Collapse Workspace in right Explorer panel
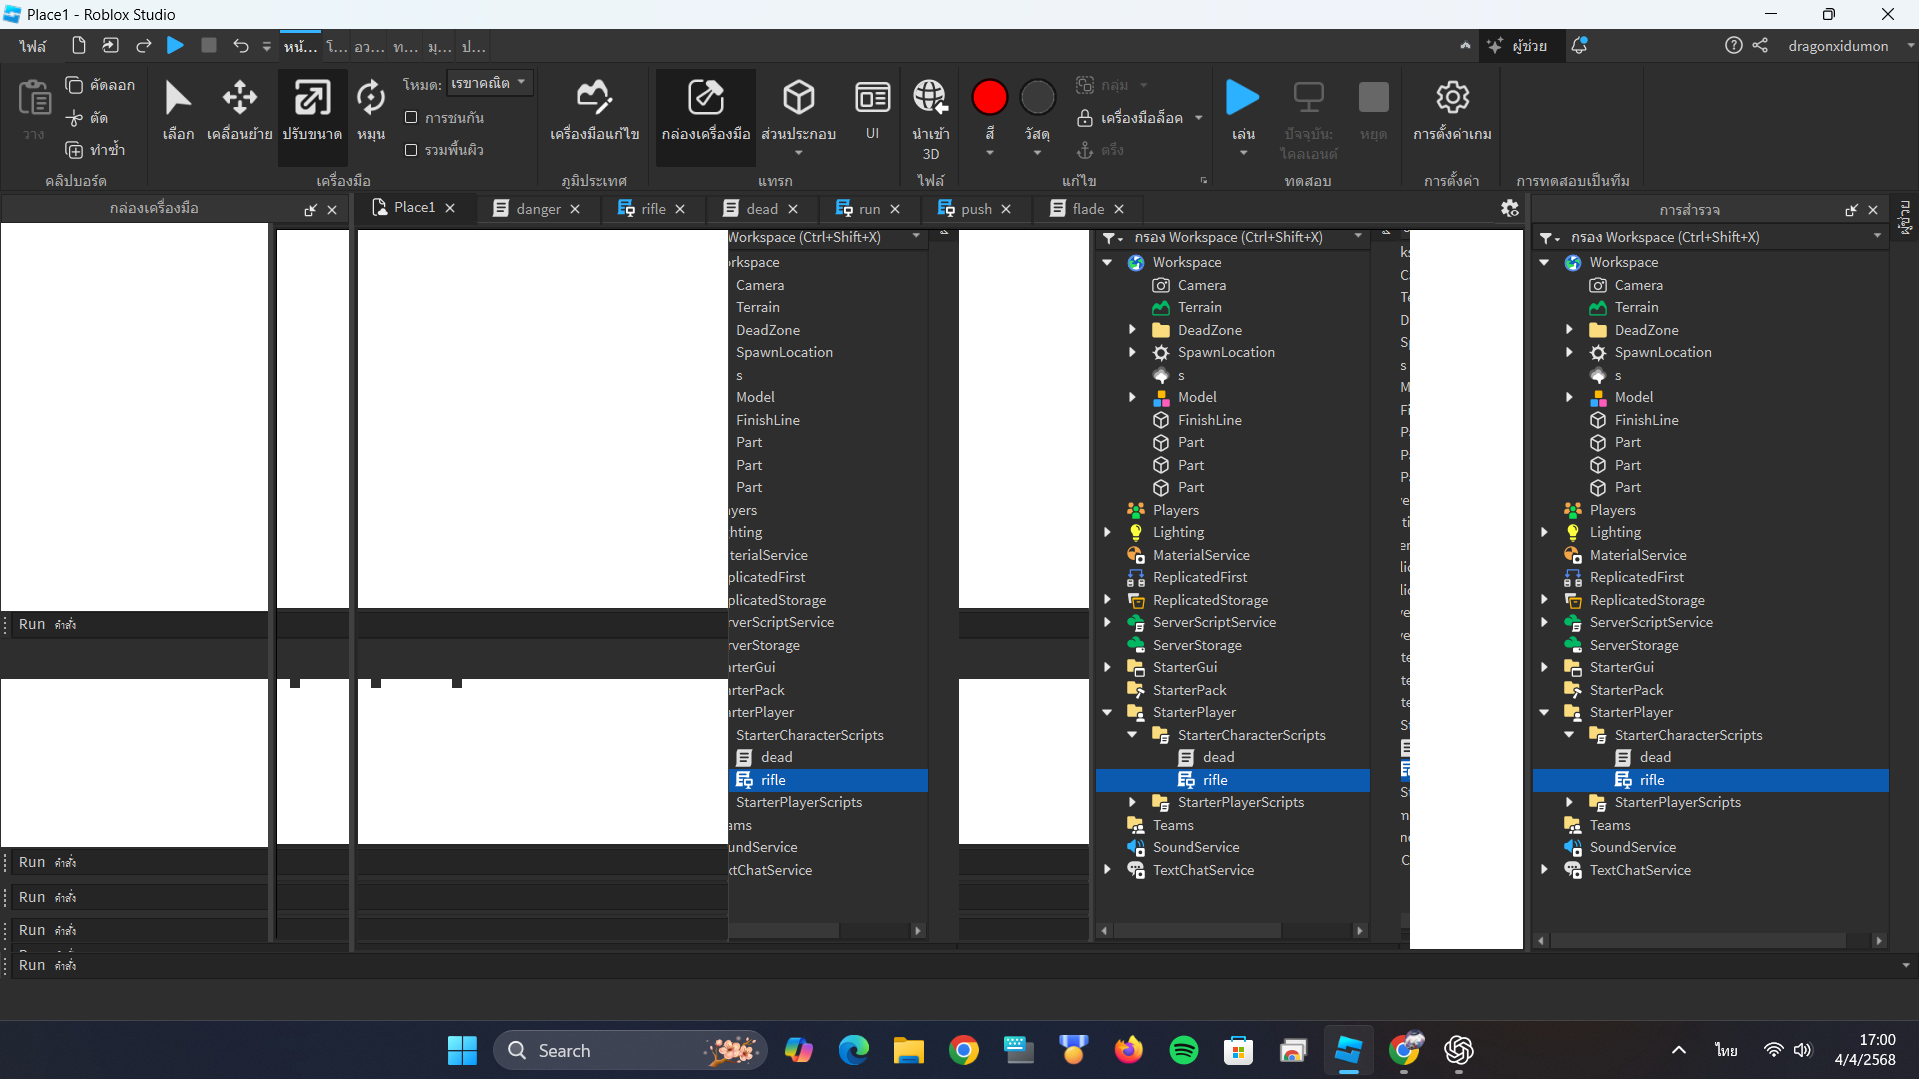This screenshot has width=1919, height=1079. click(x=1544, y=262)
